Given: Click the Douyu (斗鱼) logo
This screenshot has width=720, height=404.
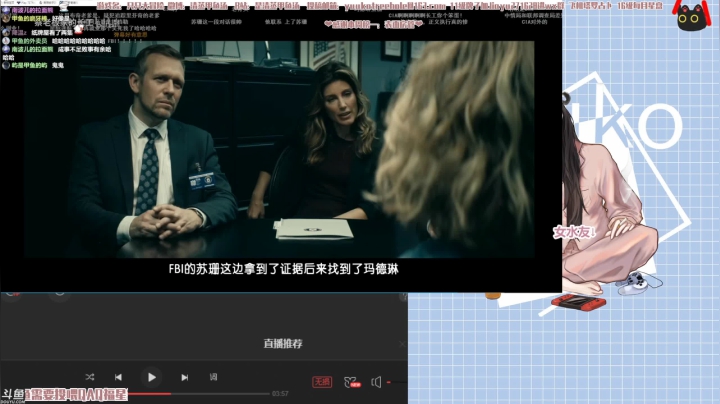Looking at the screenshot, I should point(13,395).
